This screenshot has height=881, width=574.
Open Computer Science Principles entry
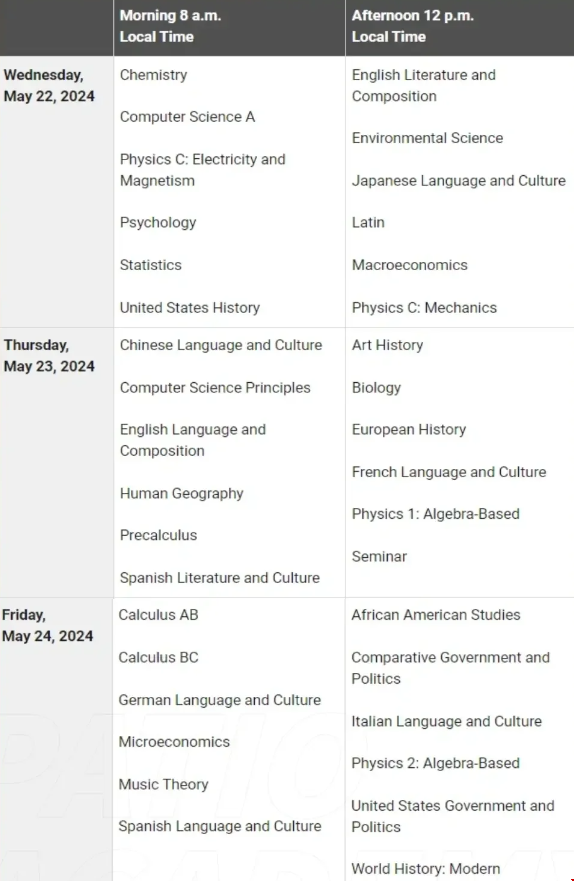coord(215,388)
